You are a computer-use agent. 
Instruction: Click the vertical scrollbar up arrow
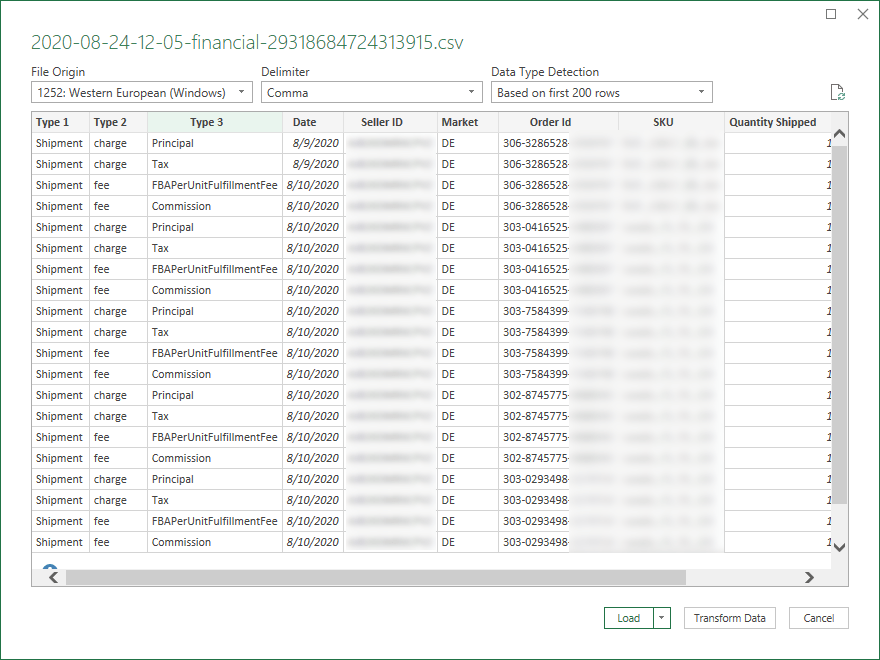tap(840, 131)
